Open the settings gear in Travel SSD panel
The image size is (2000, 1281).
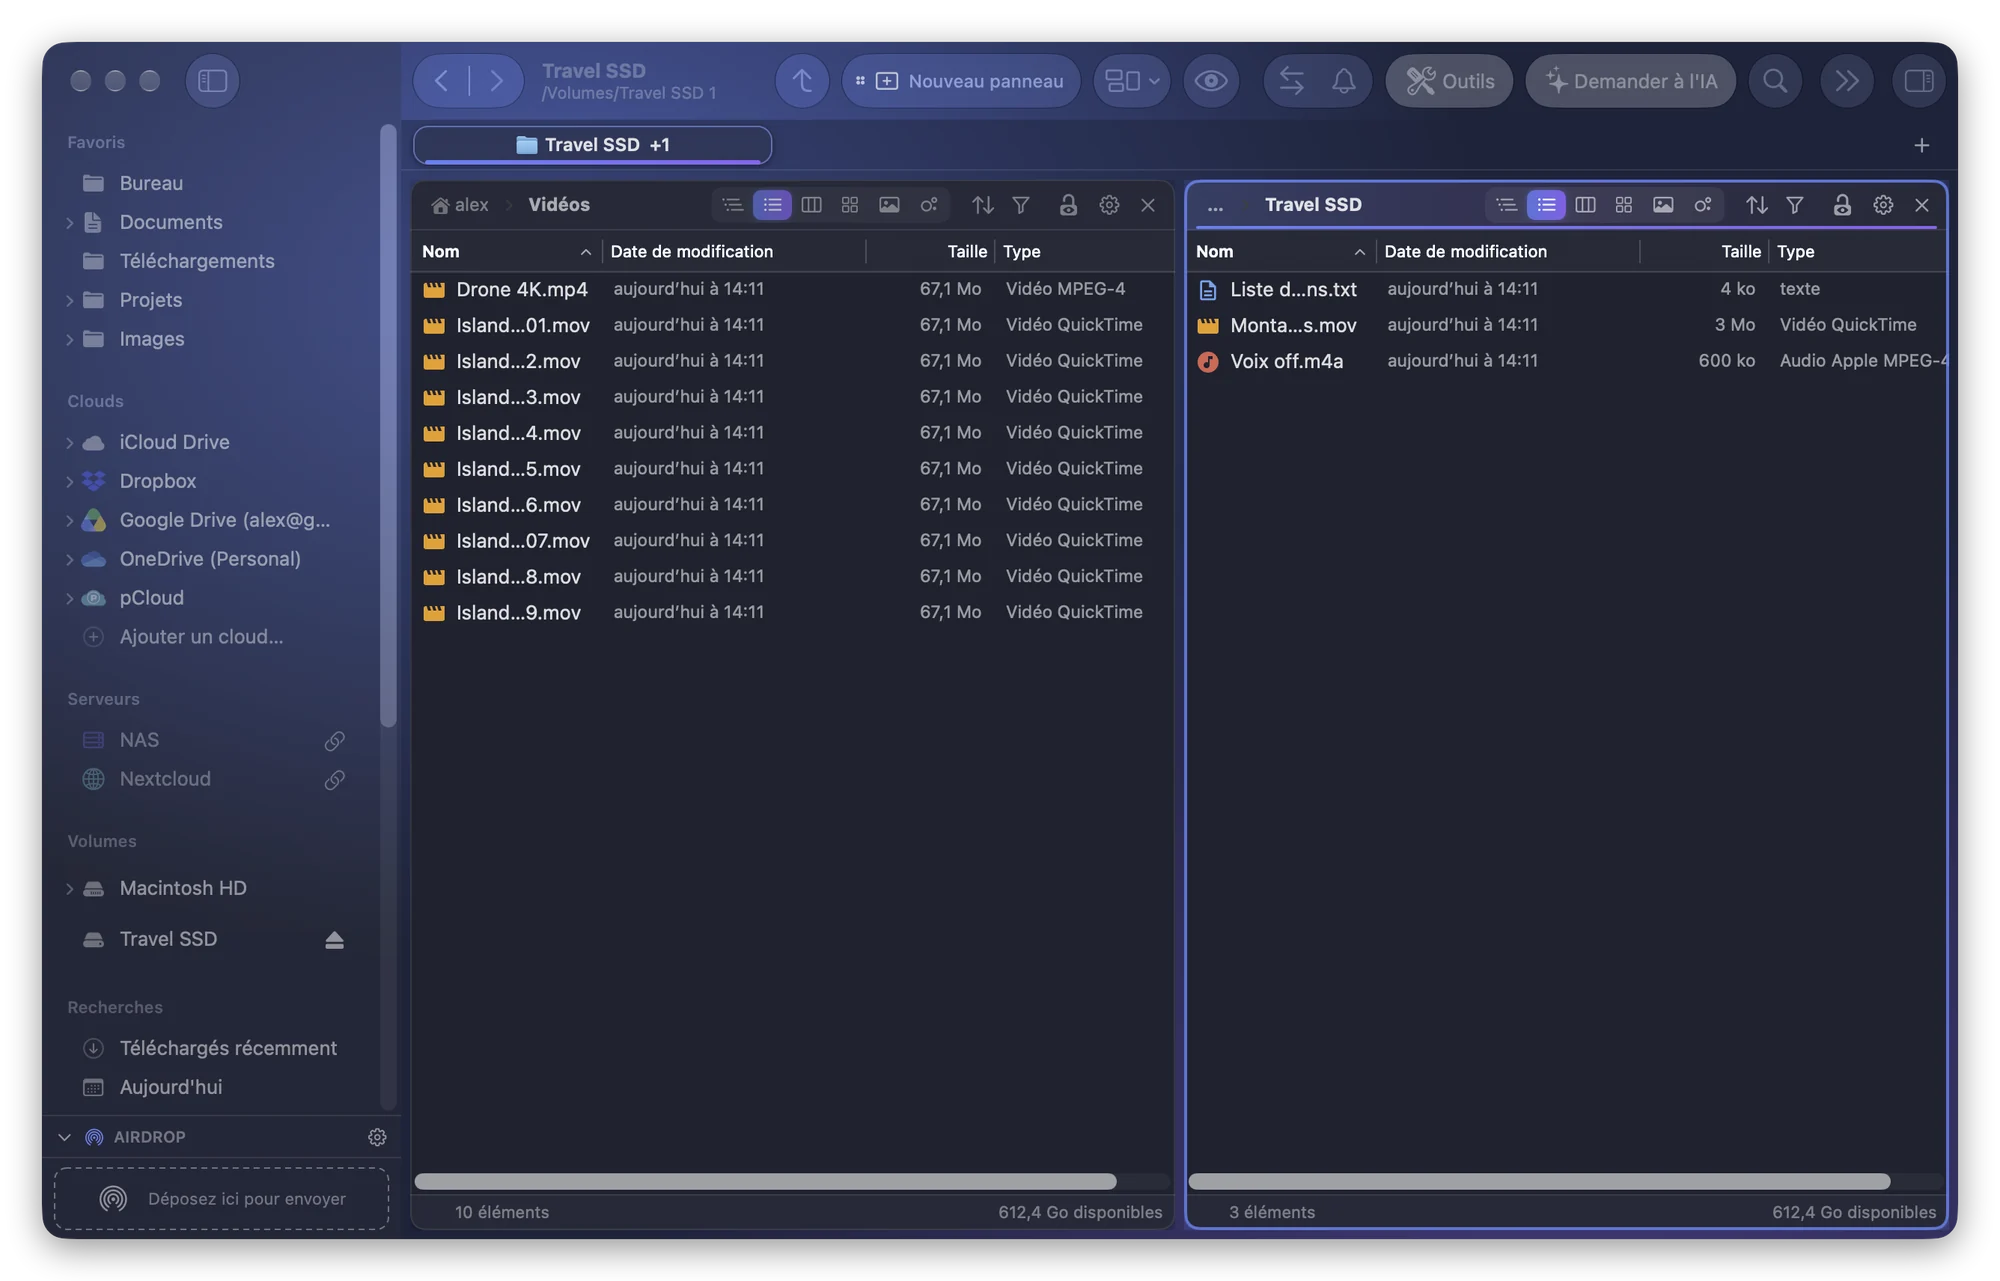coord(1883,205)
